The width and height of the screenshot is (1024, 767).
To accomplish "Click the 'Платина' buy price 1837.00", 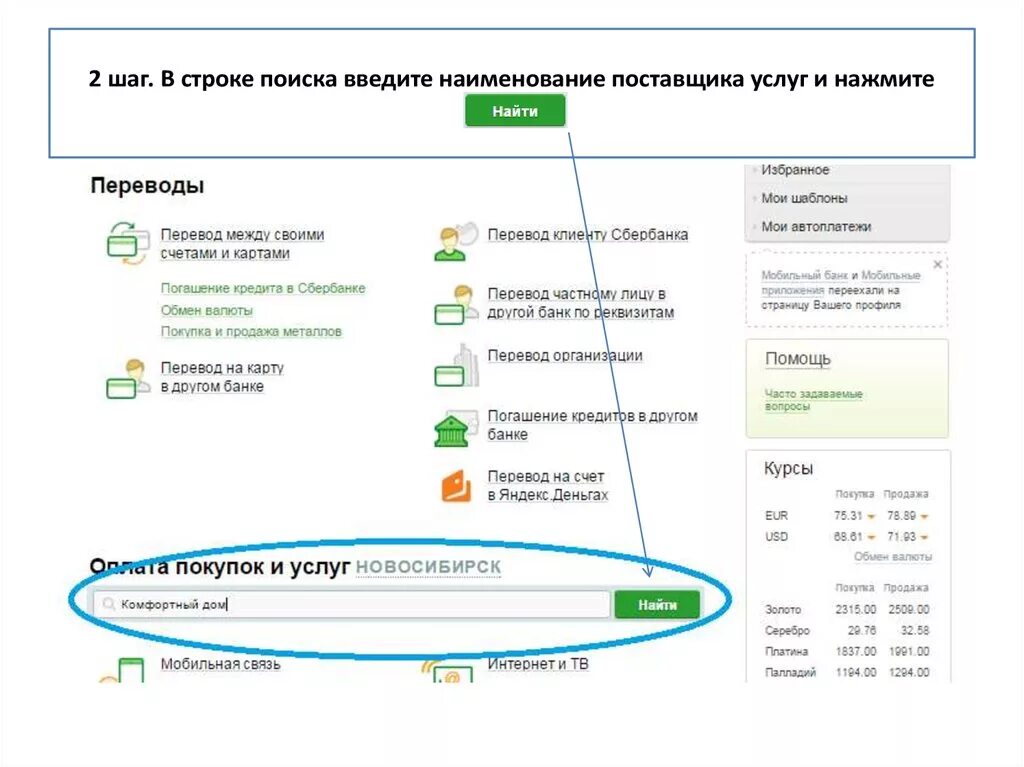I will pyautogui.click(x=856, y=651).
